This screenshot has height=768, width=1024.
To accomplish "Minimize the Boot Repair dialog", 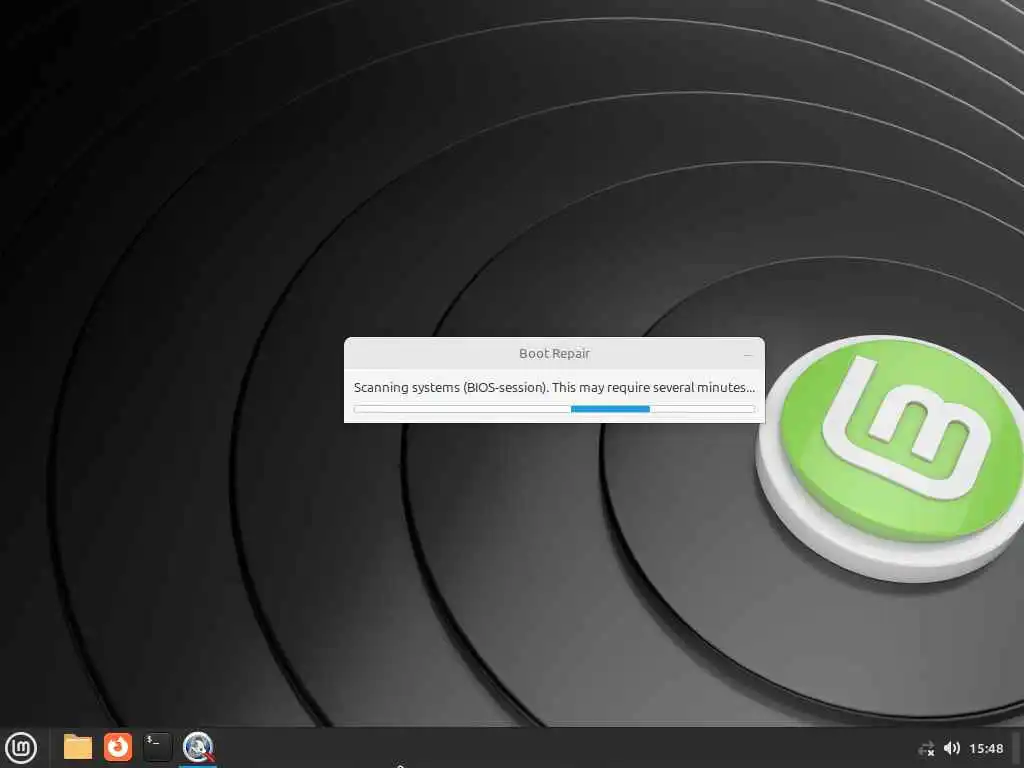I will tap(748, 355).
